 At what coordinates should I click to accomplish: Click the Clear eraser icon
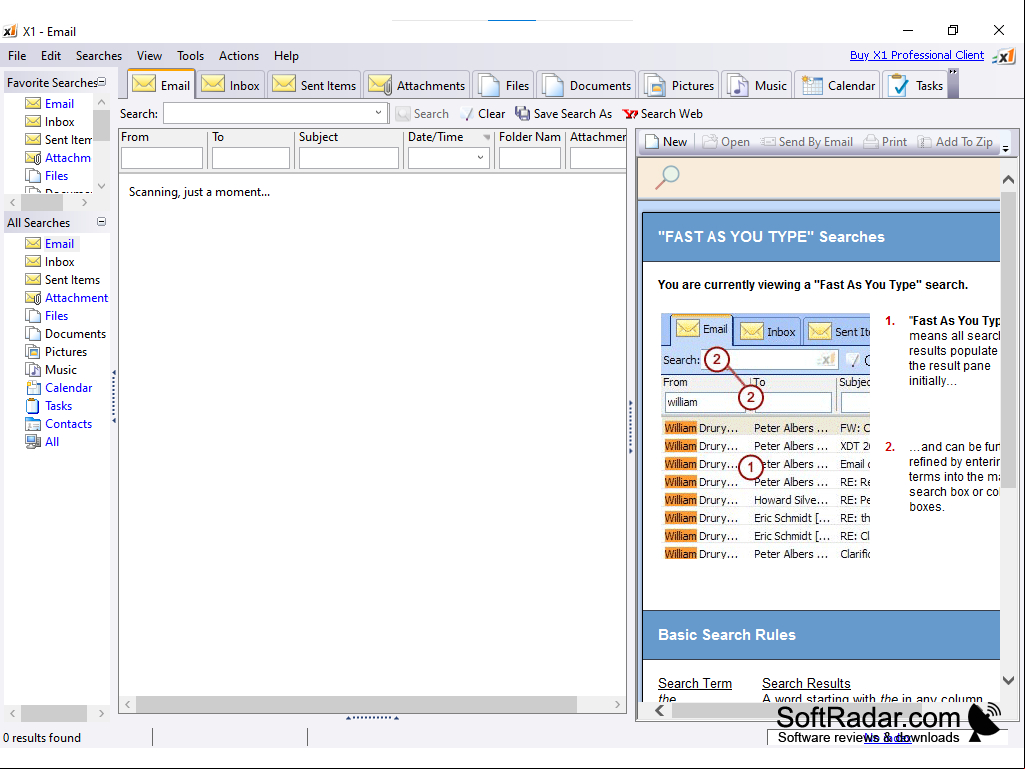pyautogui.click(x=467, y=114)
